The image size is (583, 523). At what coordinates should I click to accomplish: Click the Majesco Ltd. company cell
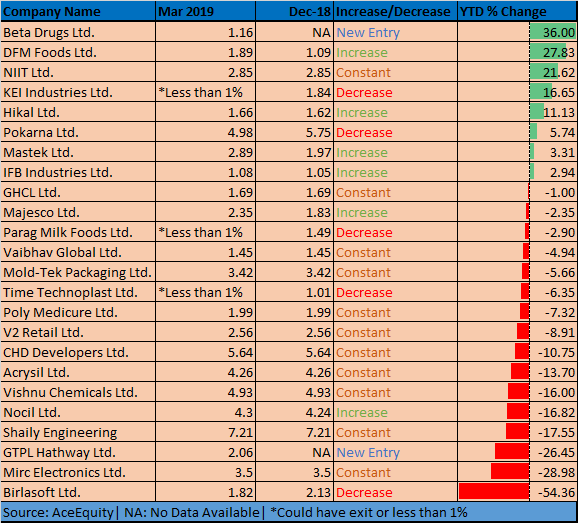point(78,213)
